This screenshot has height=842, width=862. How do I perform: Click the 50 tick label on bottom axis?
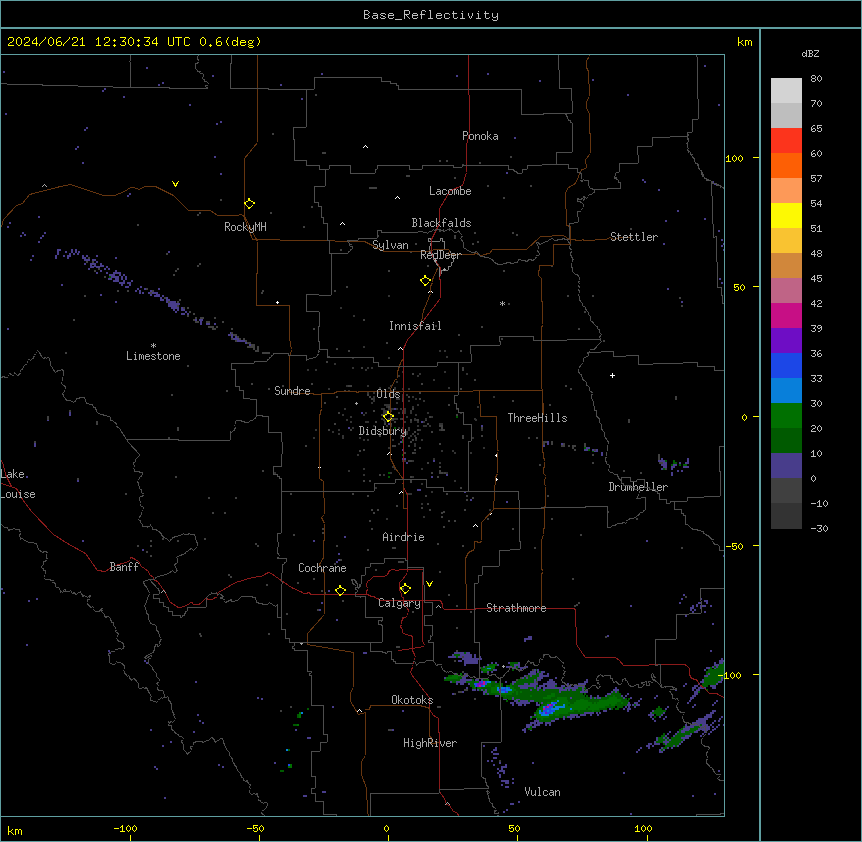pyautogui.click(x=514, y=828)
